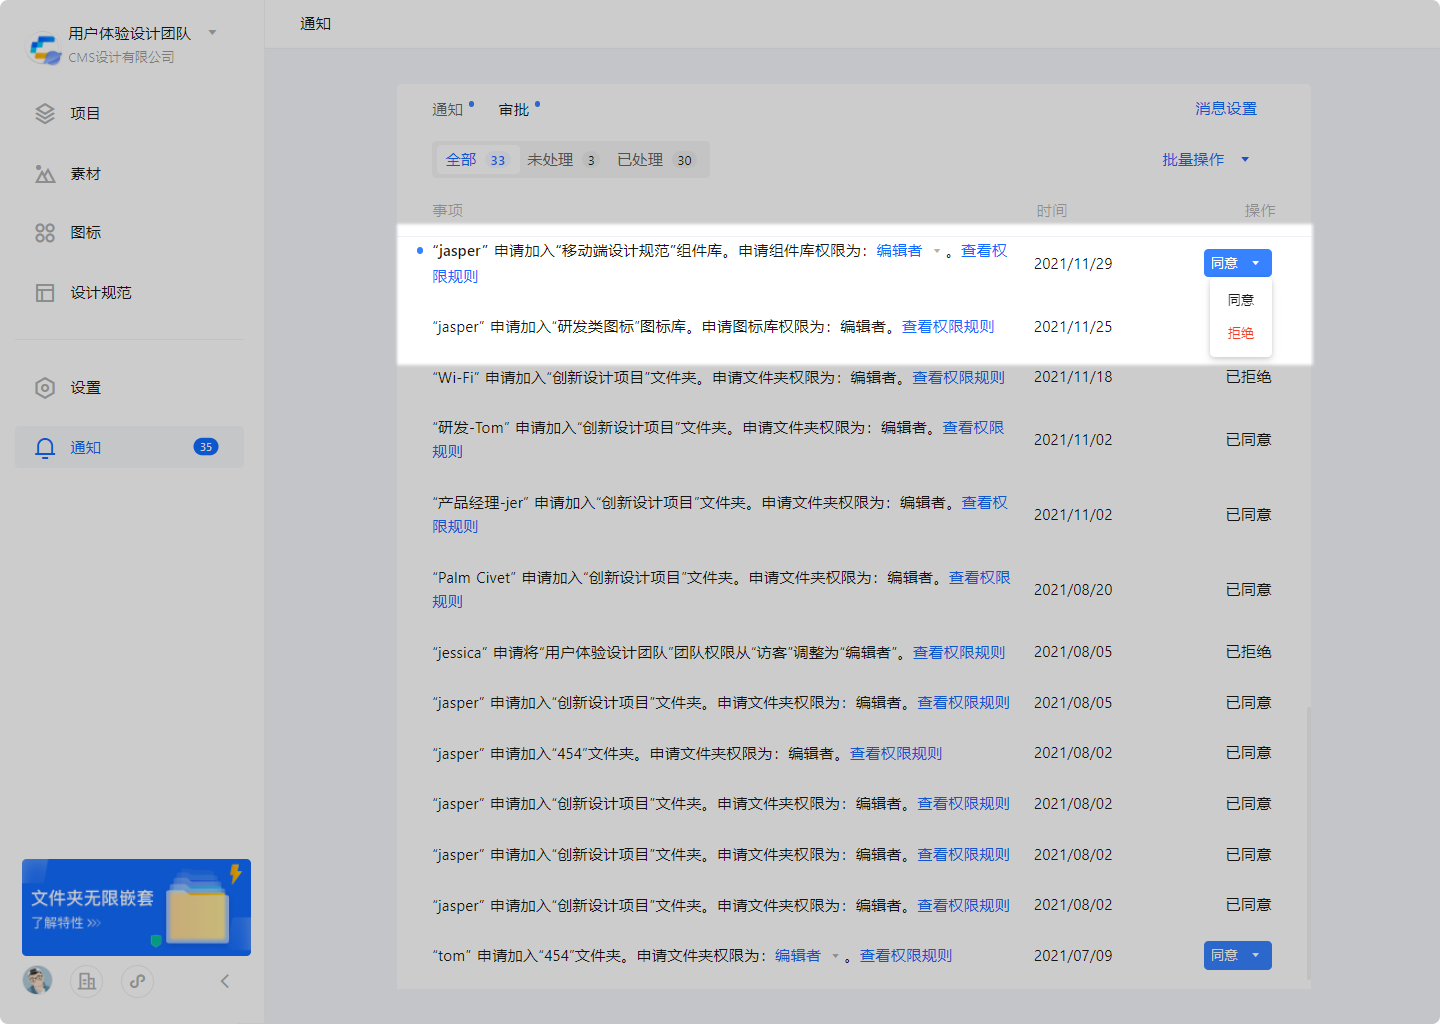Click the 时间 column header
This screenshot has height=1024, width=1440.
(1052, 211)
